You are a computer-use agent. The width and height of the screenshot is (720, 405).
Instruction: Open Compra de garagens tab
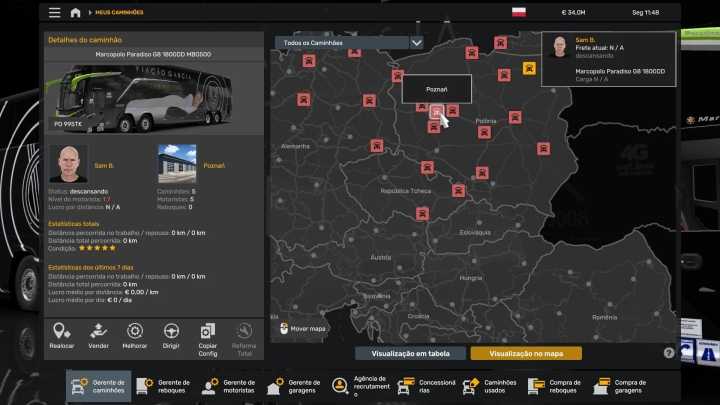pos(620,386)
